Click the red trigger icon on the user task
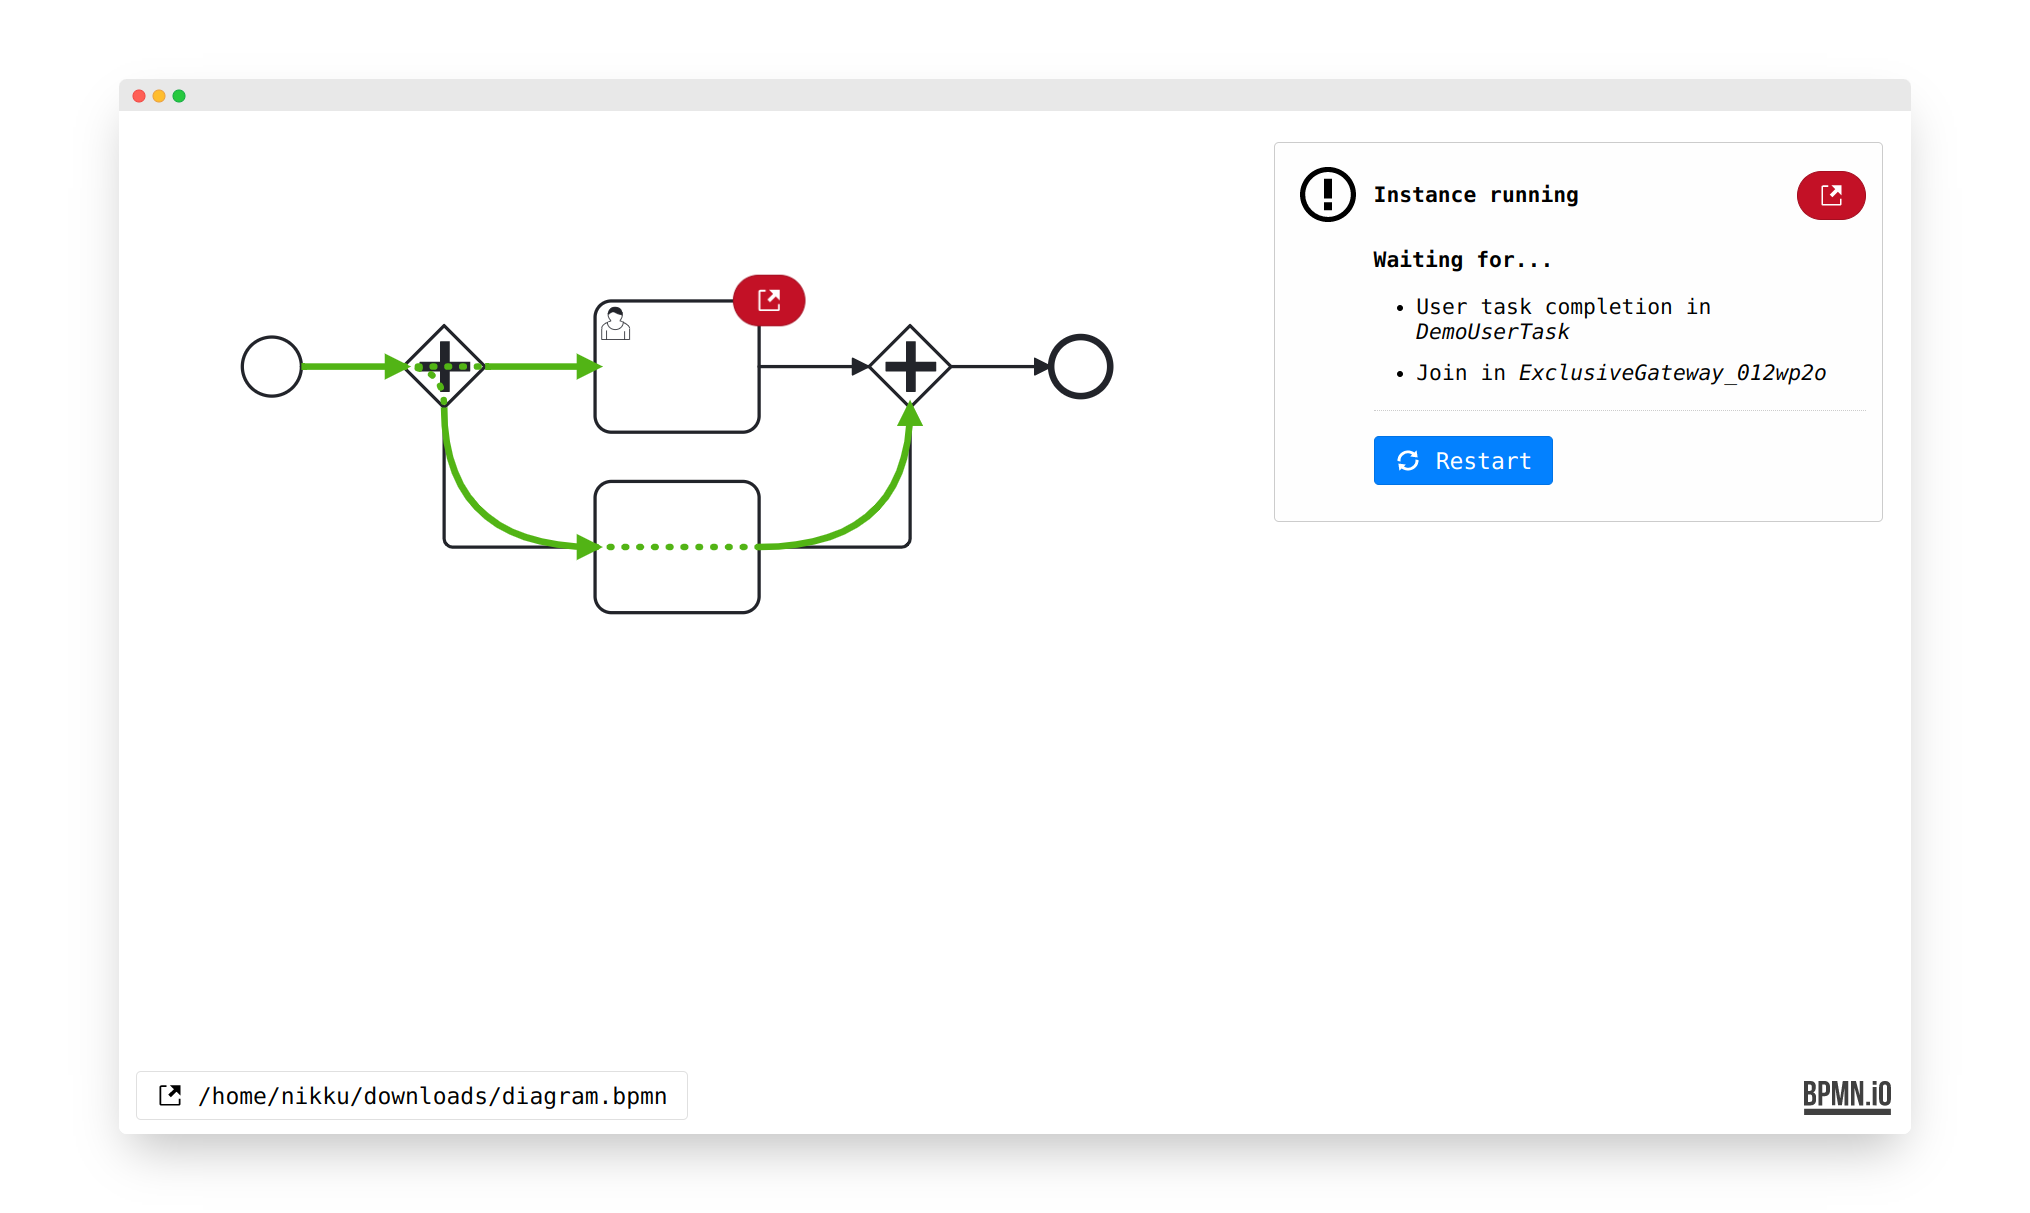This screenshot has width=2030, height=1213. tap(768, 300)
